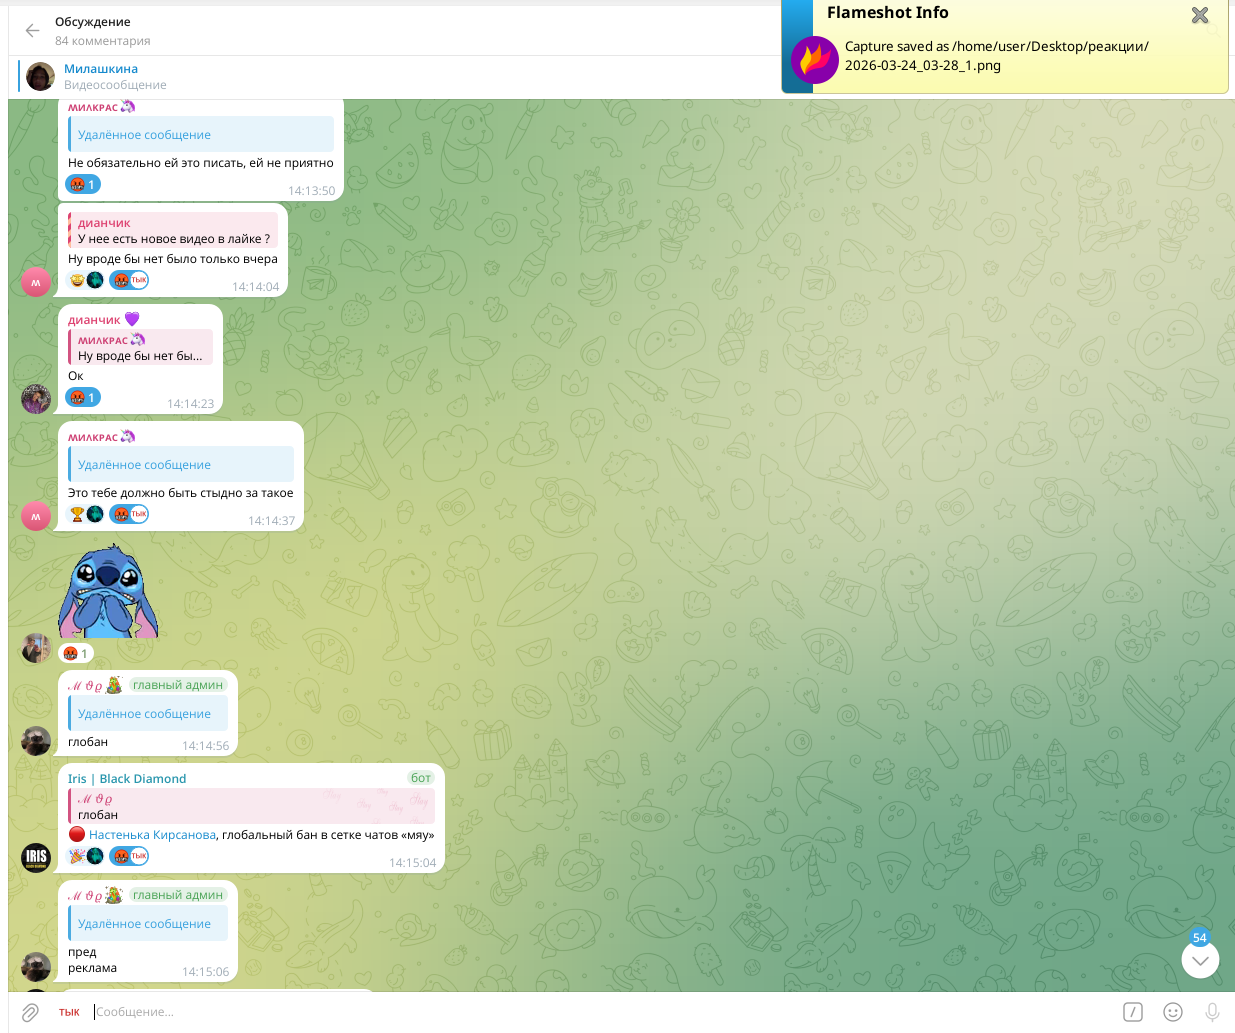Click 'главный админ' badge on the 14:14:56 message
The height and width of the screenshot is (1033, 1235).
178,685
